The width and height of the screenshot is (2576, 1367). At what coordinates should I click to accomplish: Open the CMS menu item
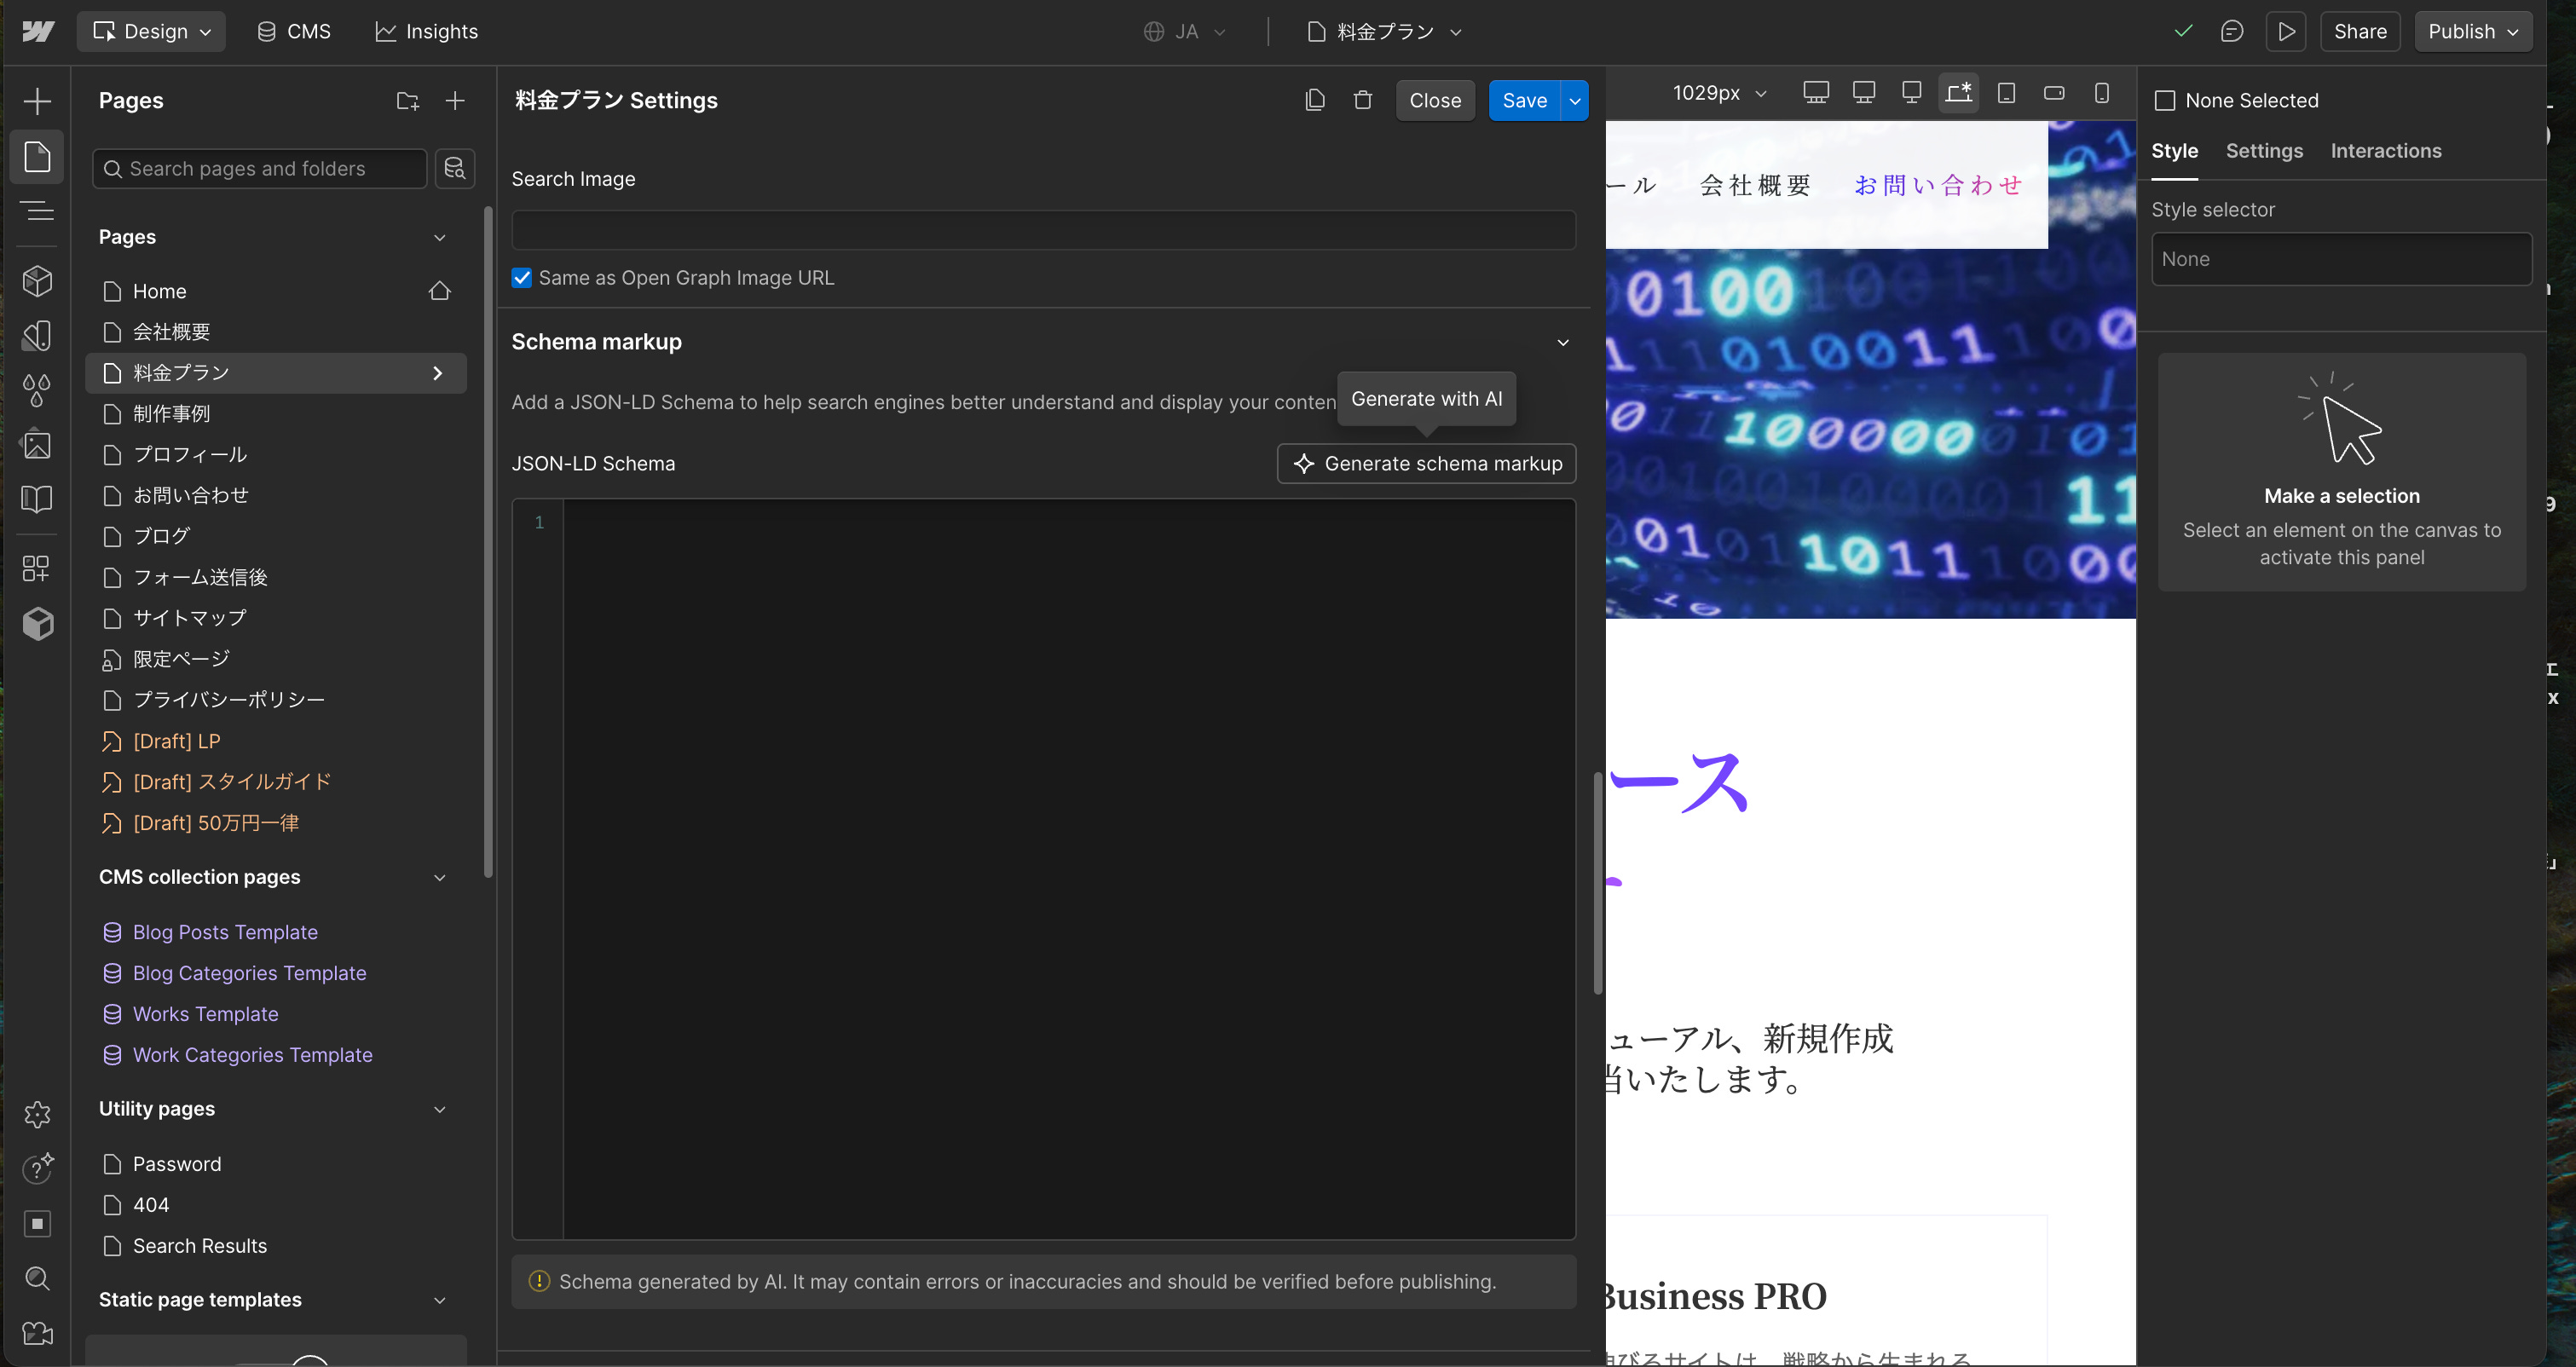point(294,32)
